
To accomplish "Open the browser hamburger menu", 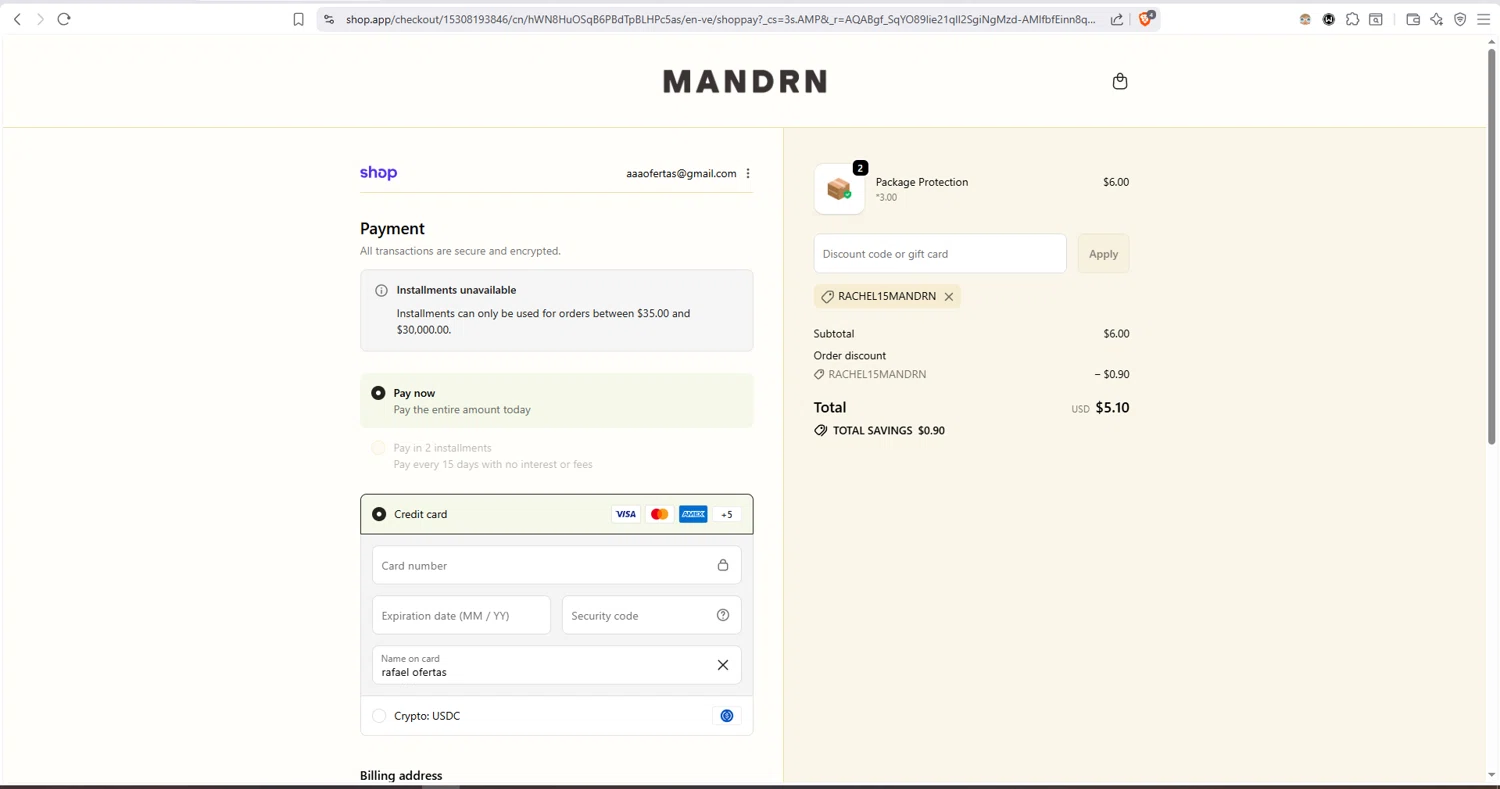I will [x=1484, y=19].
